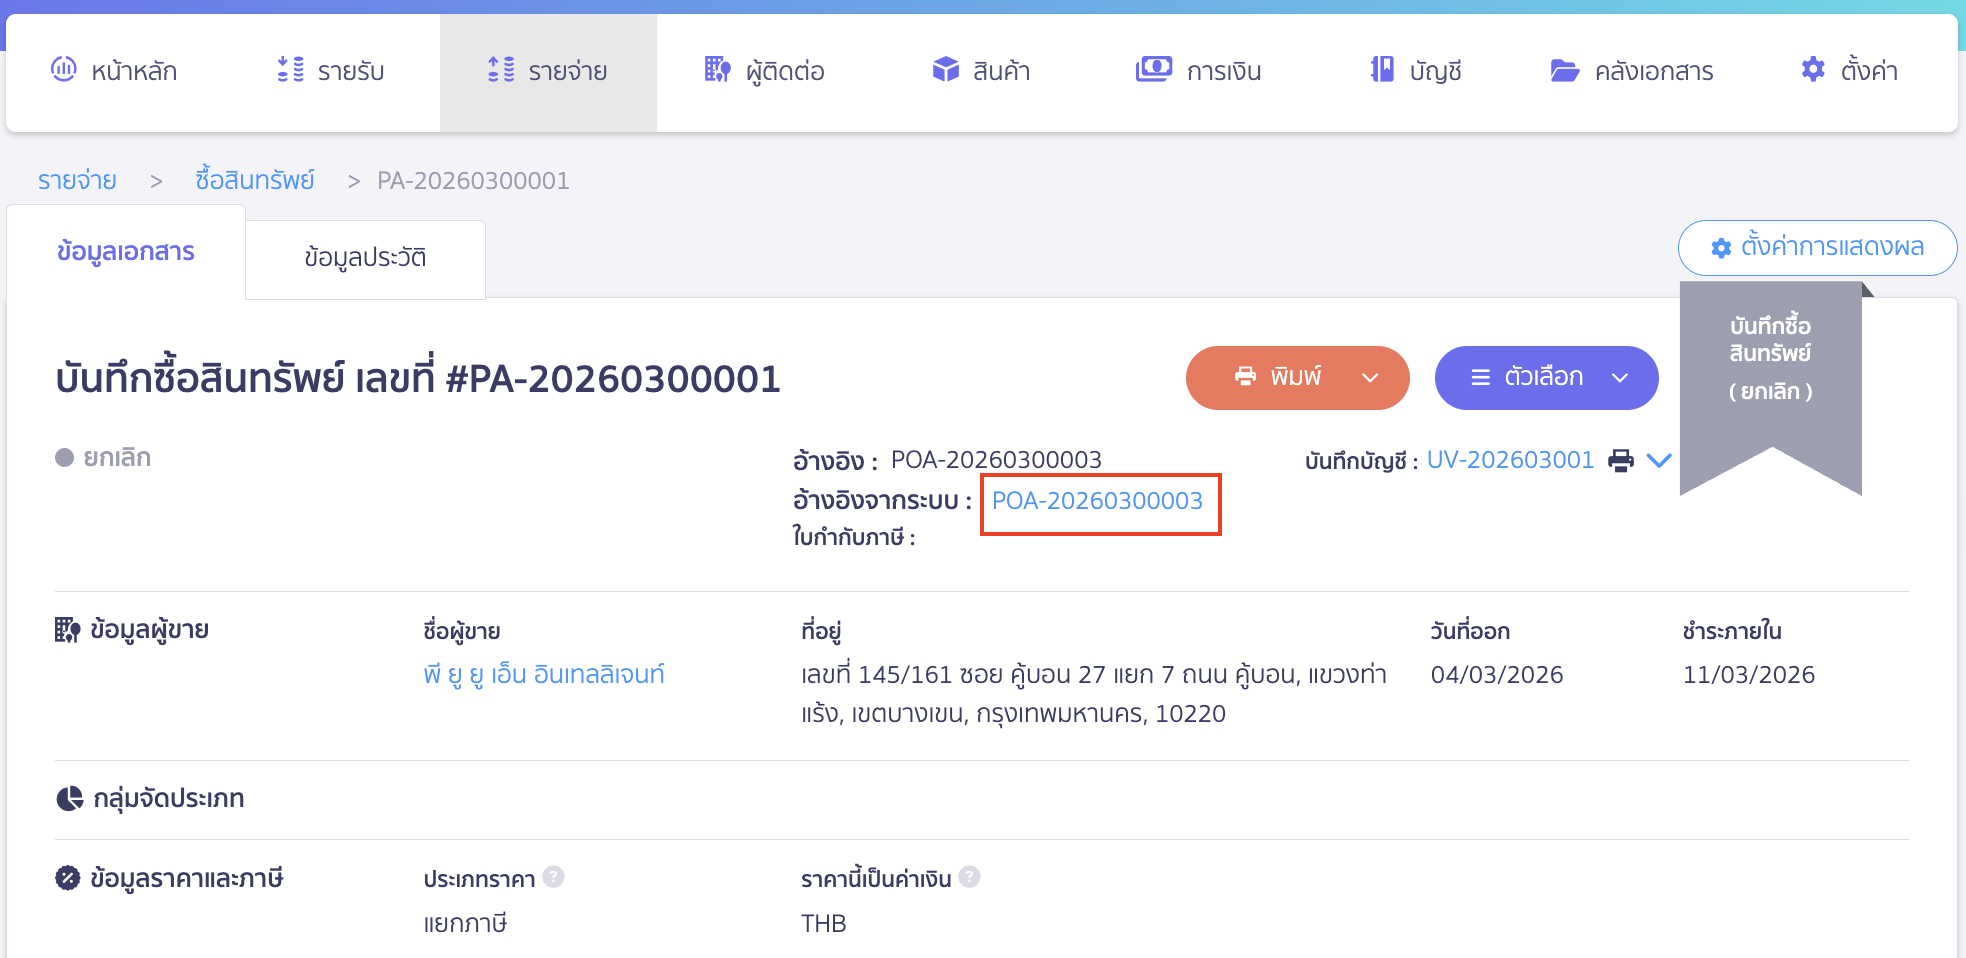1966x958 pixels.
Task: Open linked document POA-20260300003
Action: (1097, 501)
